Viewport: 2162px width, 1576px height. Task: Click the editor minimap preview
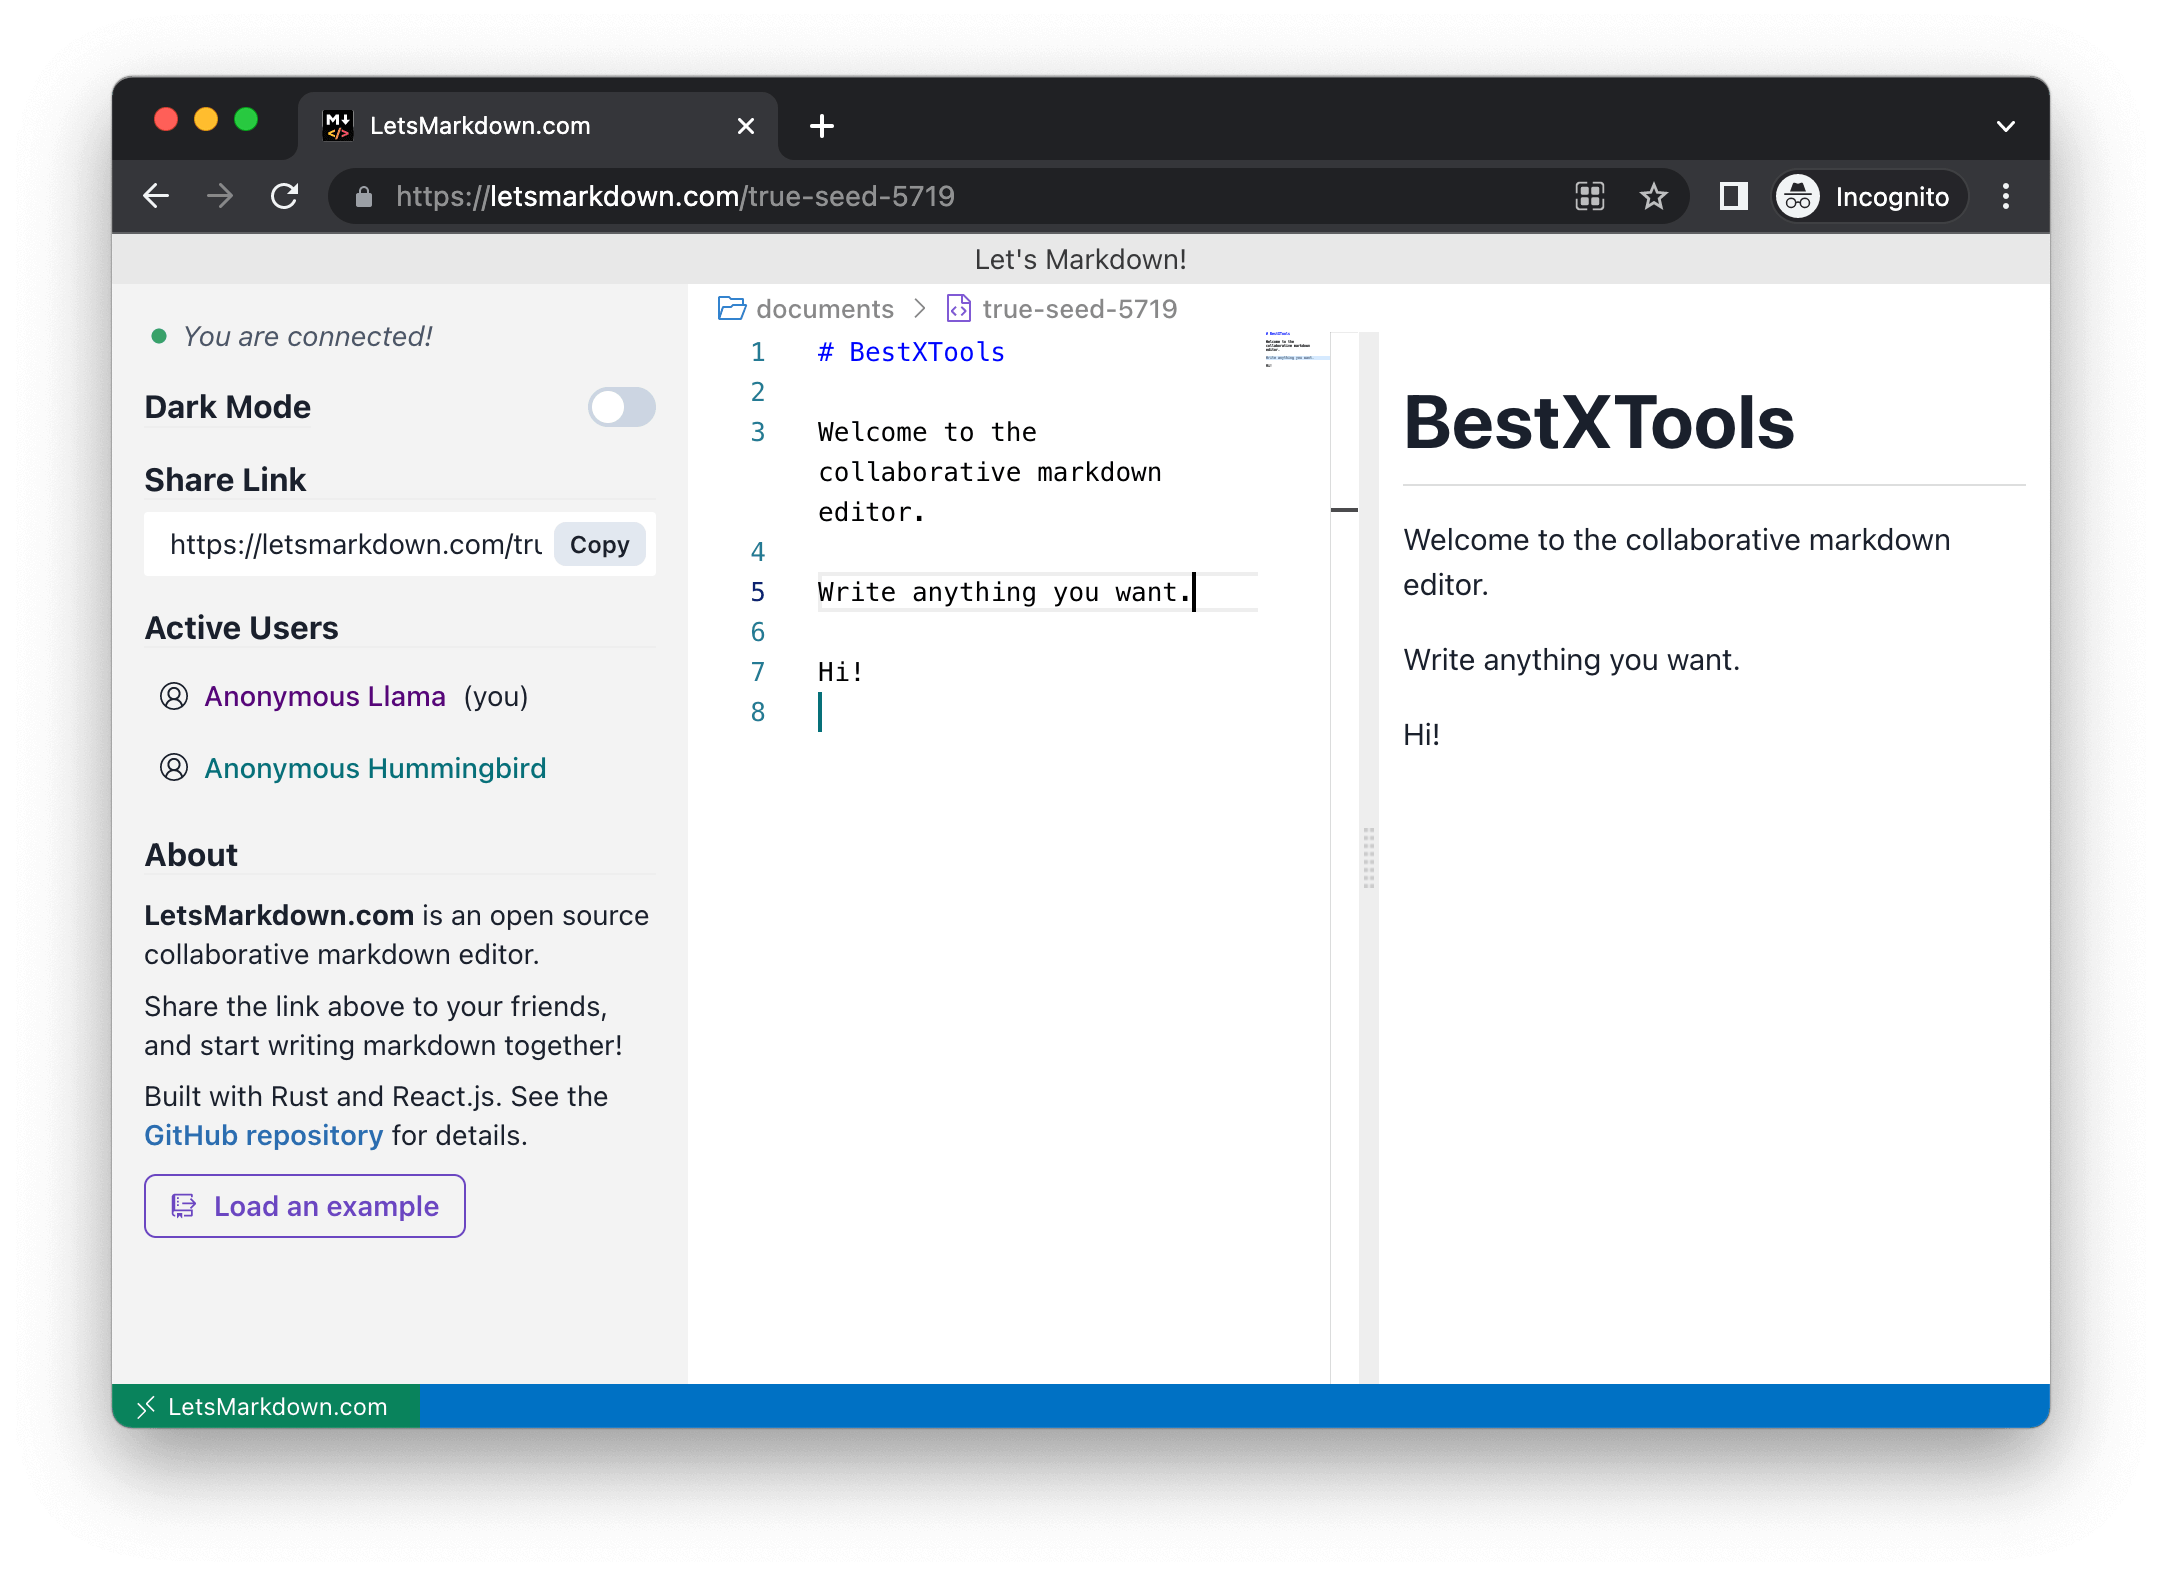[1296, 350]
